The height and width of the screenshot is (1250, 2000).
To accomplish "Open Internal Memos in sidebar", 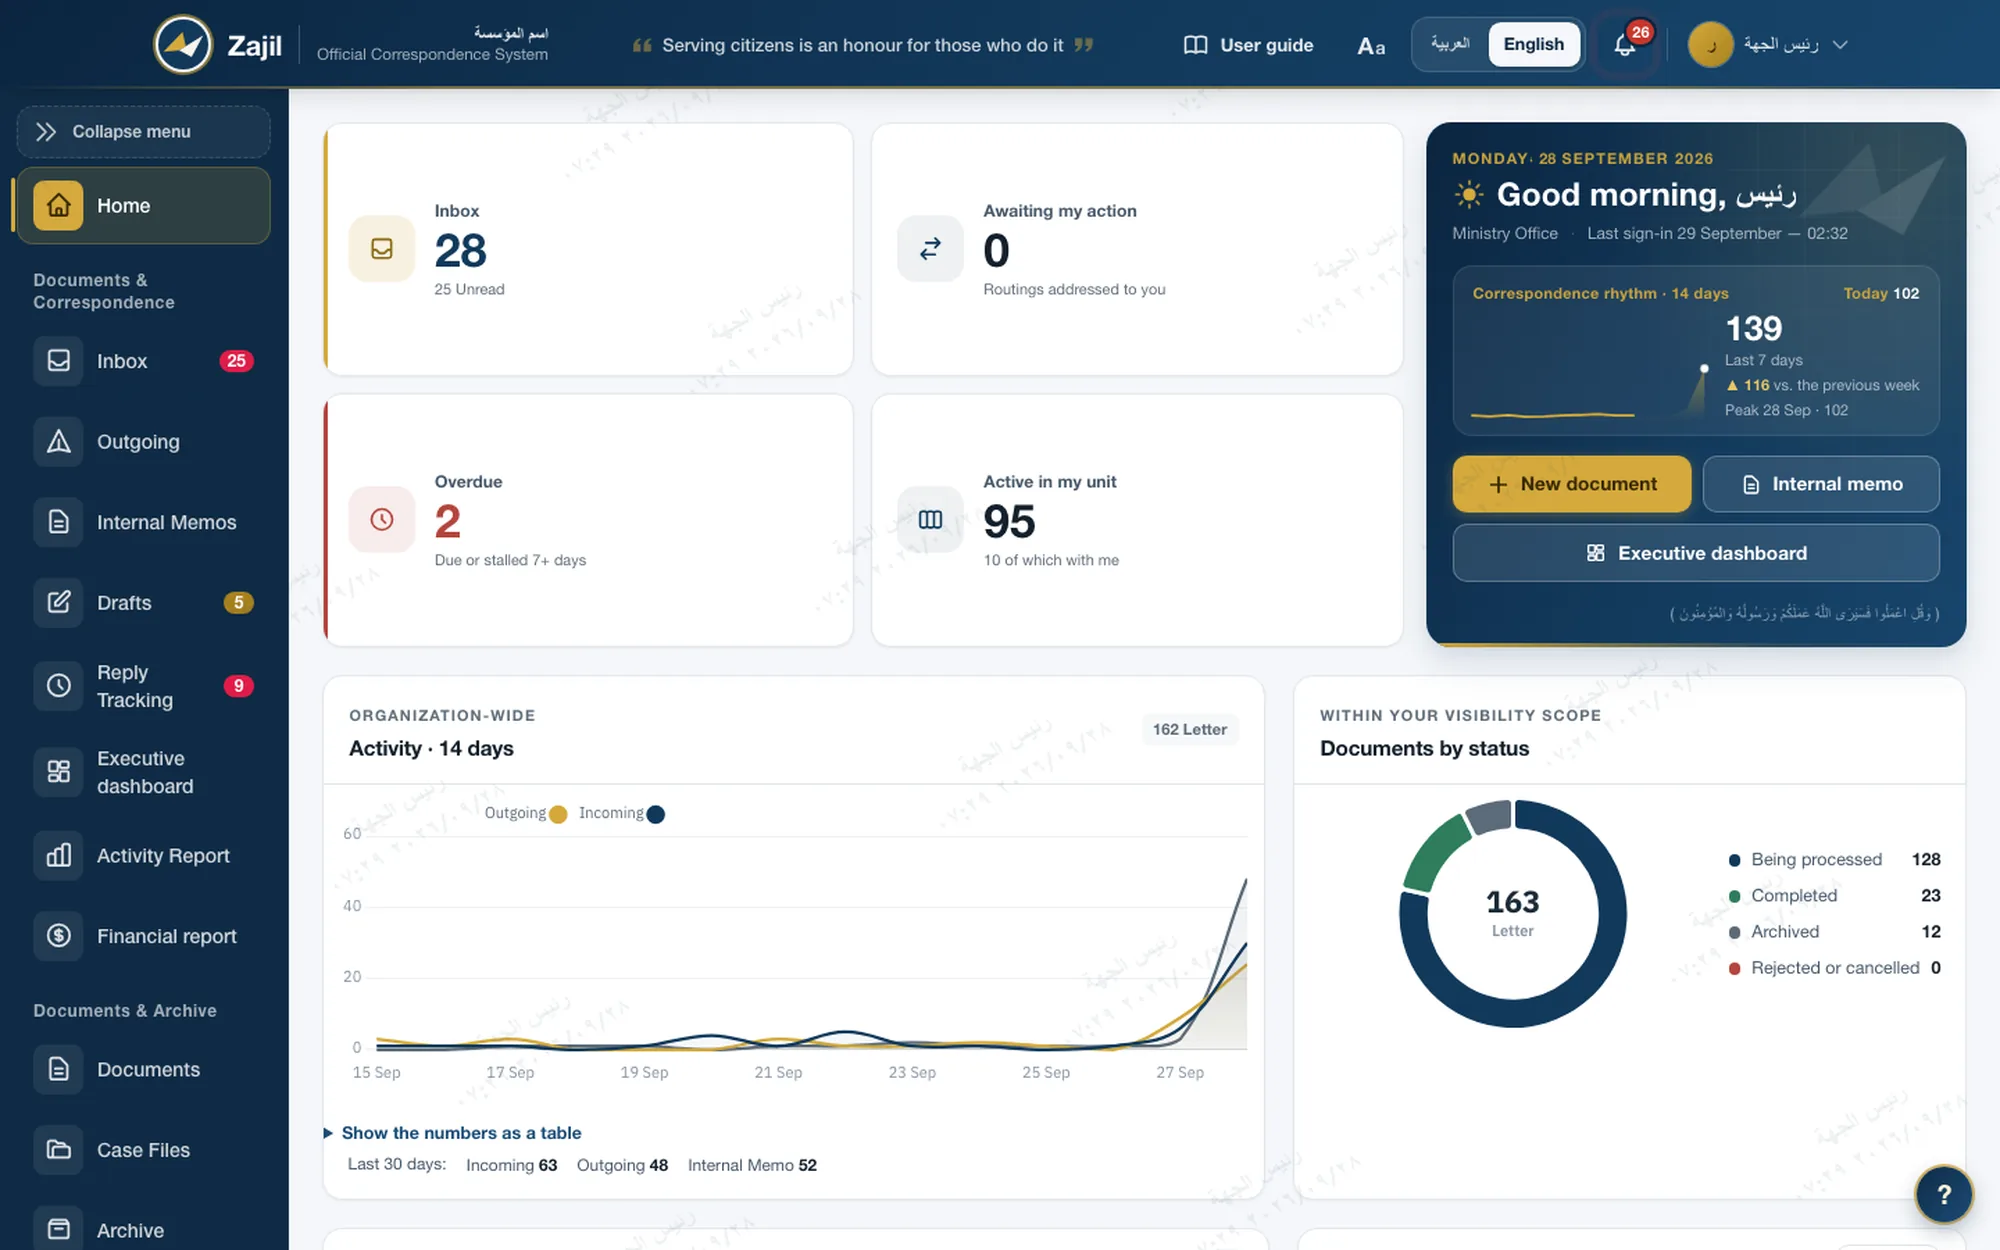I will tap(143, 522).
